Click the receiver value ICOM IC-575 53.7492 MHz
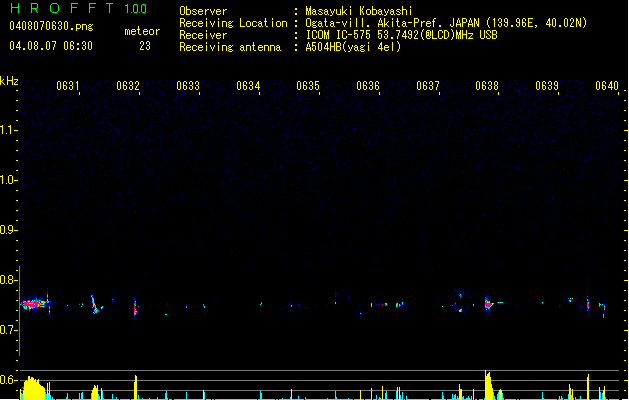629x400 pixels. click(402, 35)
